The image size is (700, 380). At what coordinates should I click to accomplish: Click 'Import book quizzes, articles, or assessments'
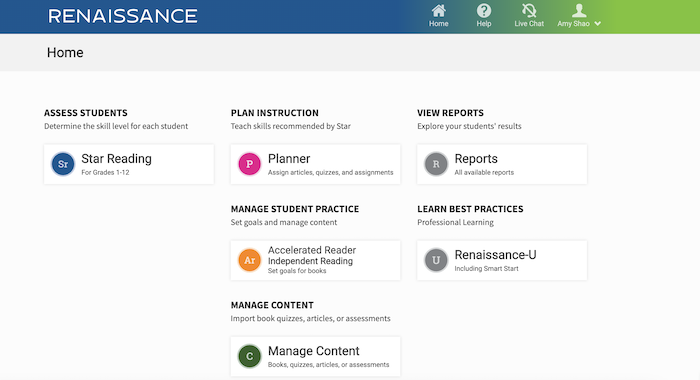pyautogui.click(x=311, y=318)
